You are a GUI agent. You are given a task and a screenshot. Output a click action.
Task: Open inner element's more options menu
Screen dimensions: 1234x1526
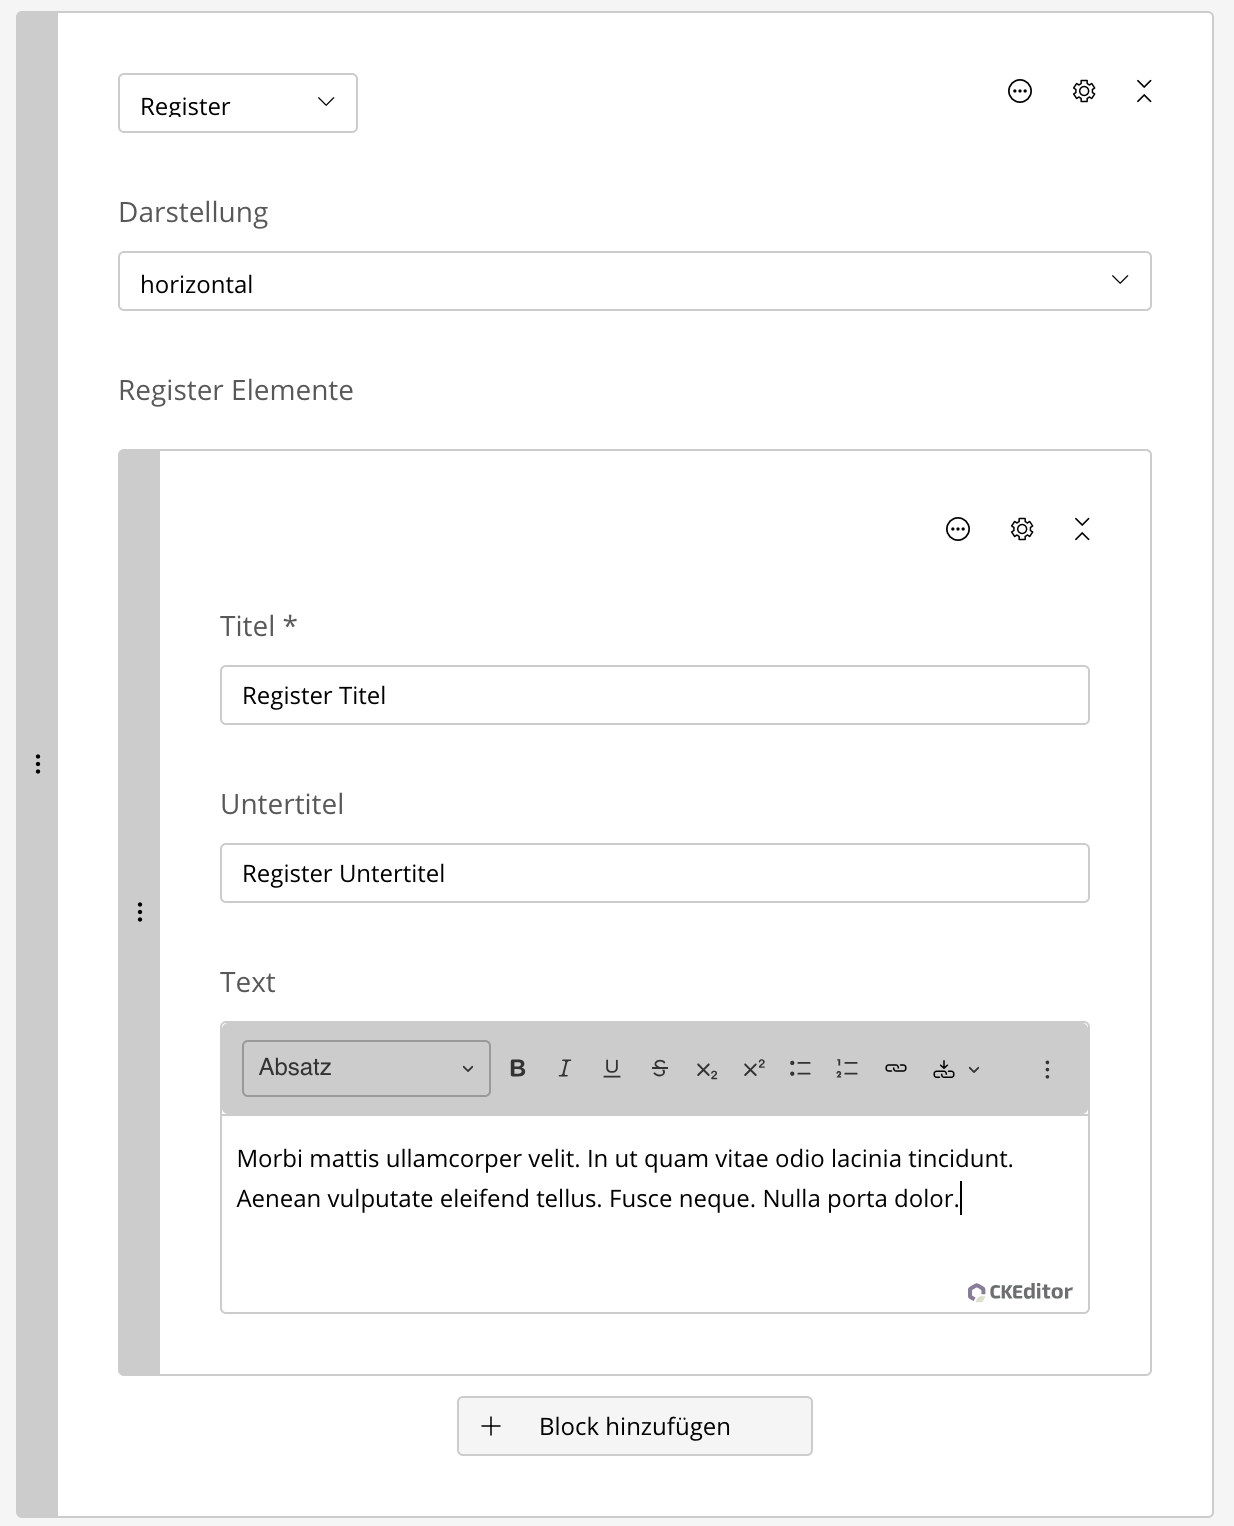coord(957,529)
